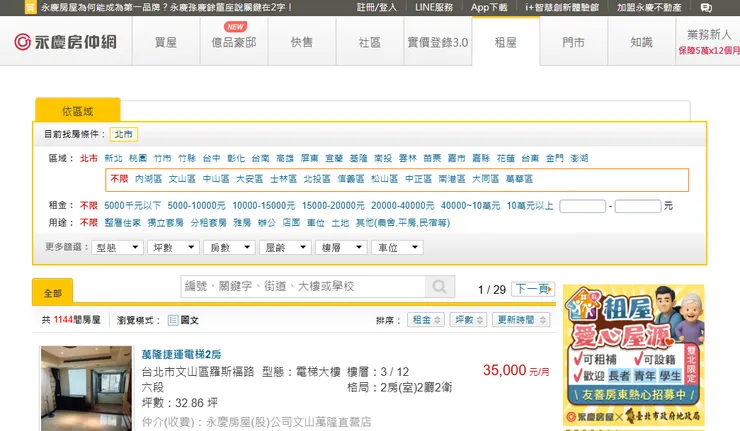The height and width of the screenshot is (431, 740).
Task: Open LINE服務 link
Action: coord(434,7)
